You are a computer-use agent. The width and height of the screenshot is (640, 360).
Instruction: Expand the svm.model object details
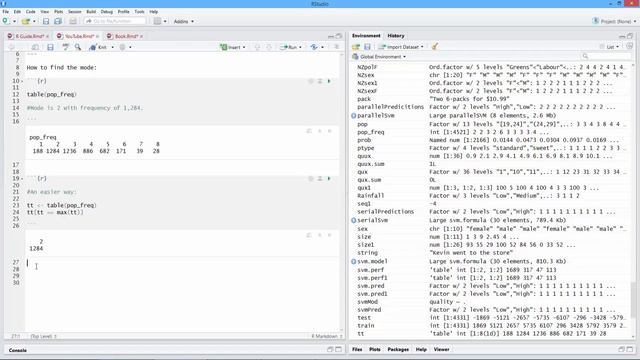click(x=354, y=262)
